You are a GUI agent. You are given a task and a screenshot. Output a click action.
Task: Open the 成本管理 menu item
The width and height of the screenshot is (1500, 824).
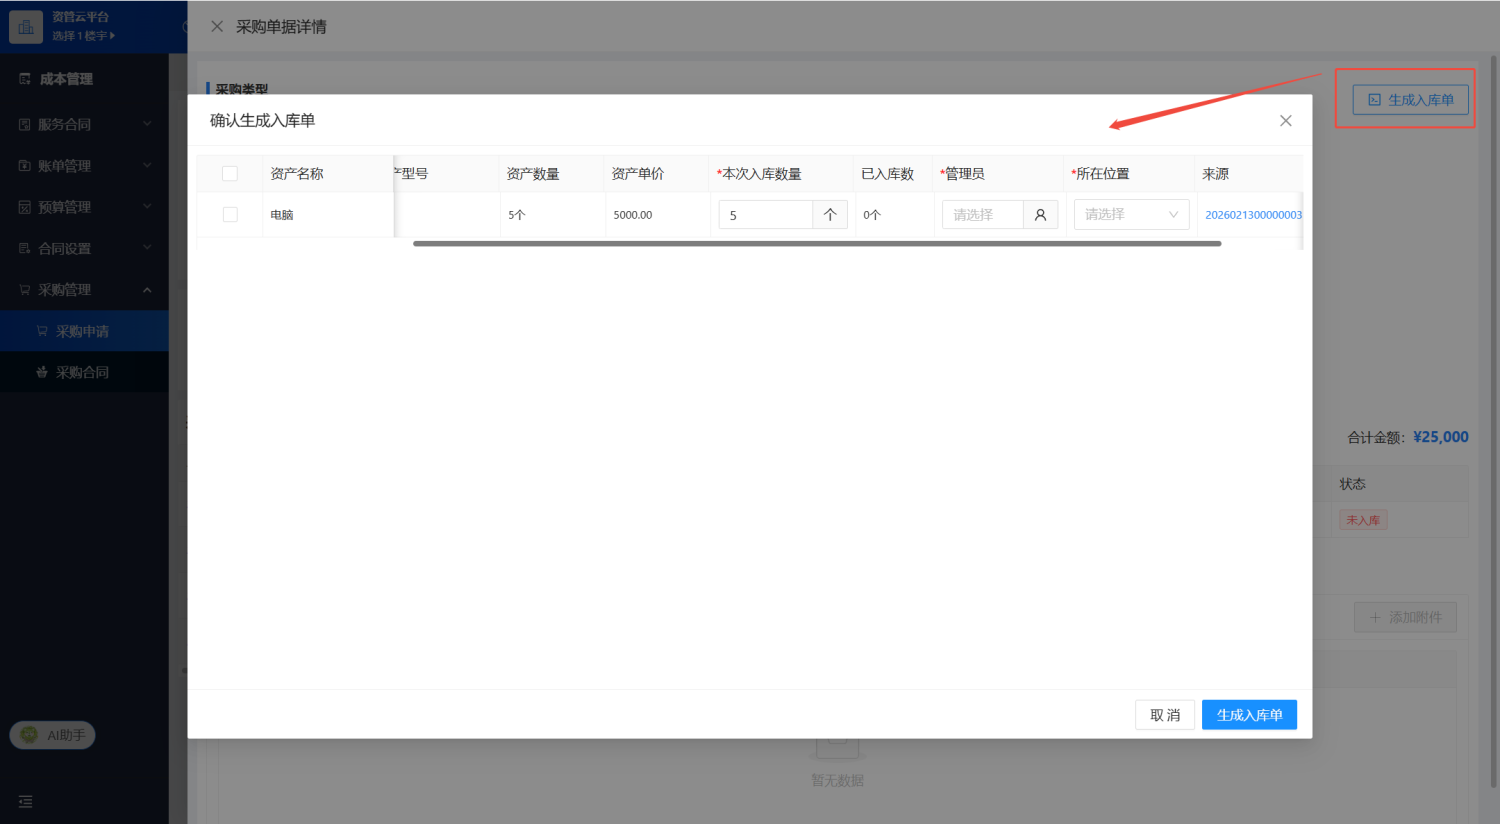[84, 79]
